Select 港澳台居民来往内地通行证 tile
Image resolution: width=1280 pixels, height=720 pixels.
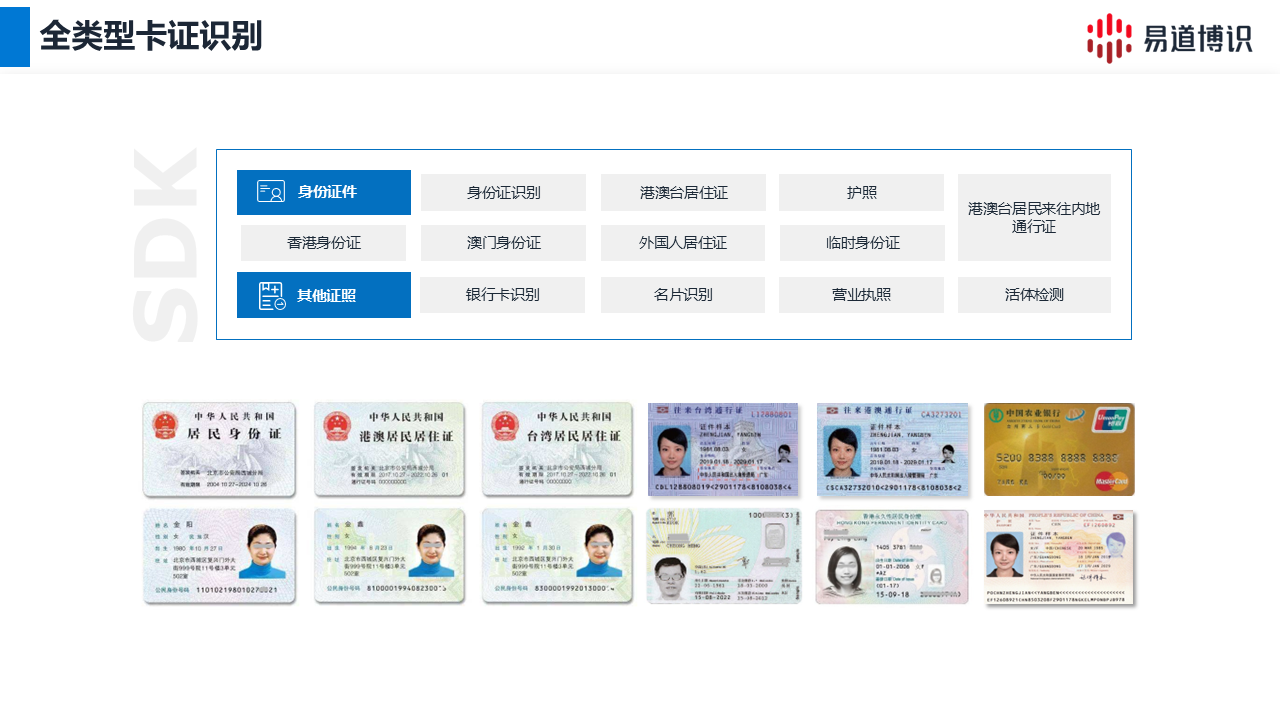[x=1034, y=217]
